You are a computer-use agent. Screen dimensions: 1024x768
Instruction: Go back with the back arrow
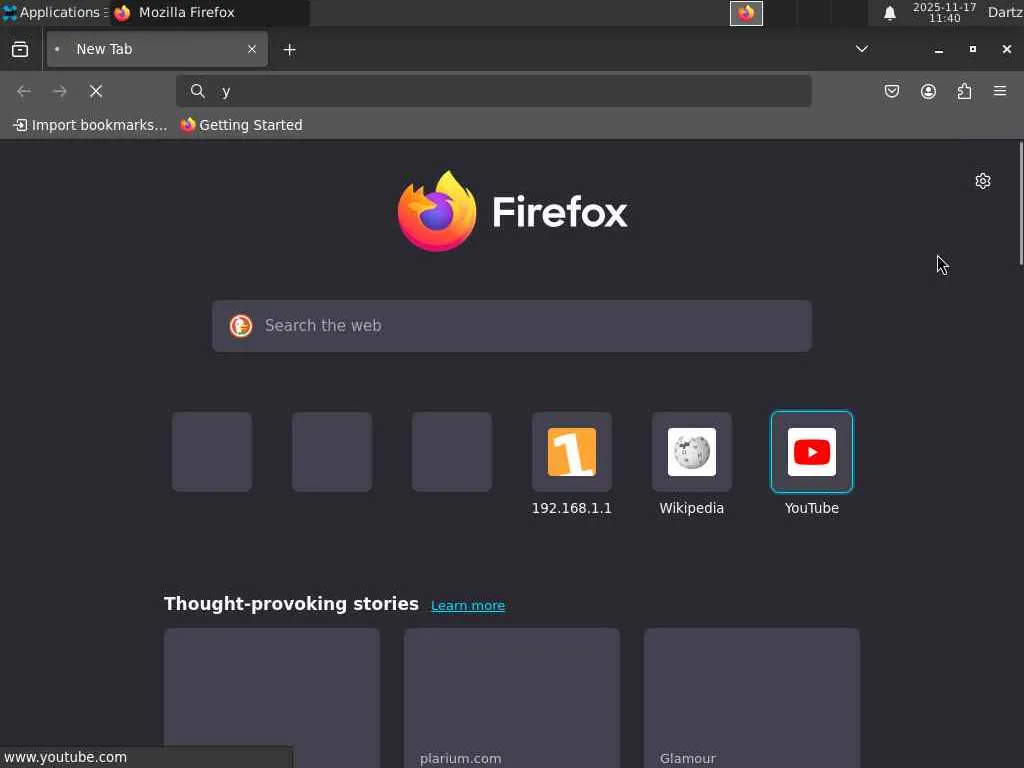24,91
